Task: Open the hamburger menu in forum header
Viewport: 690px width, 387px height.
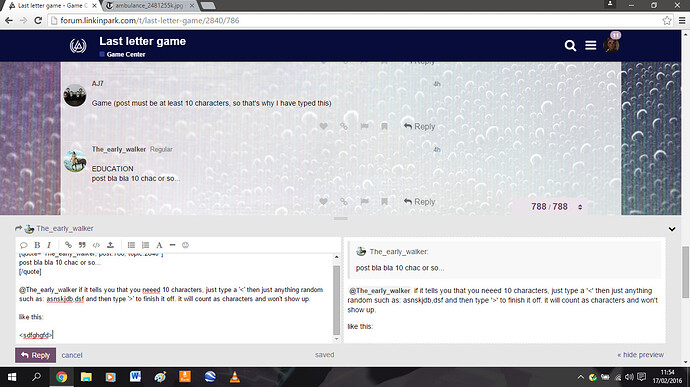Action: coord(591,45)
